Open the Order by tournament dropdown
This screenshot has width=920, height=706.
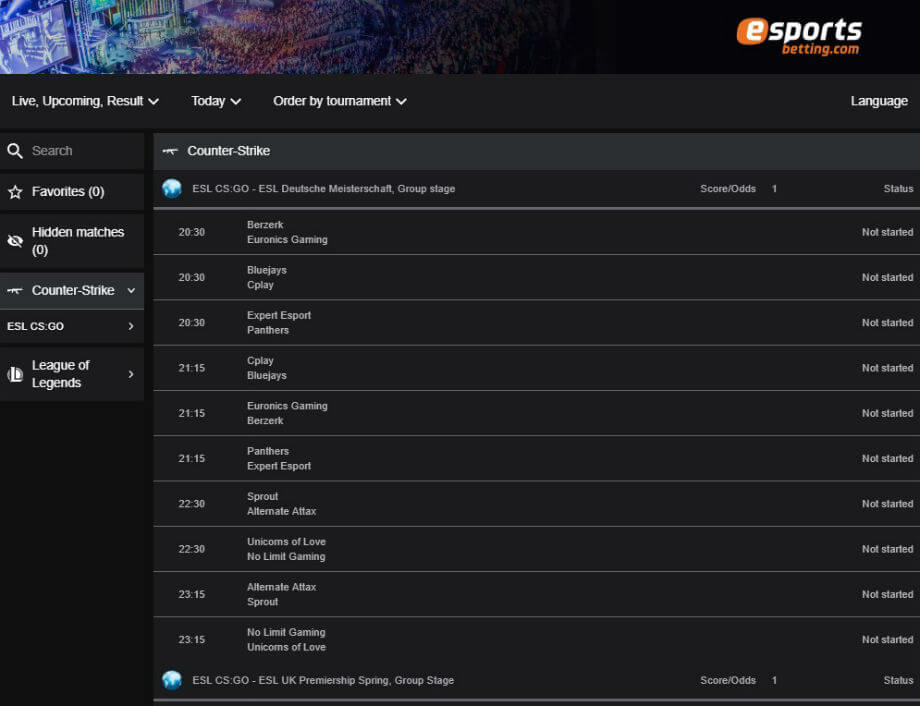340,101
